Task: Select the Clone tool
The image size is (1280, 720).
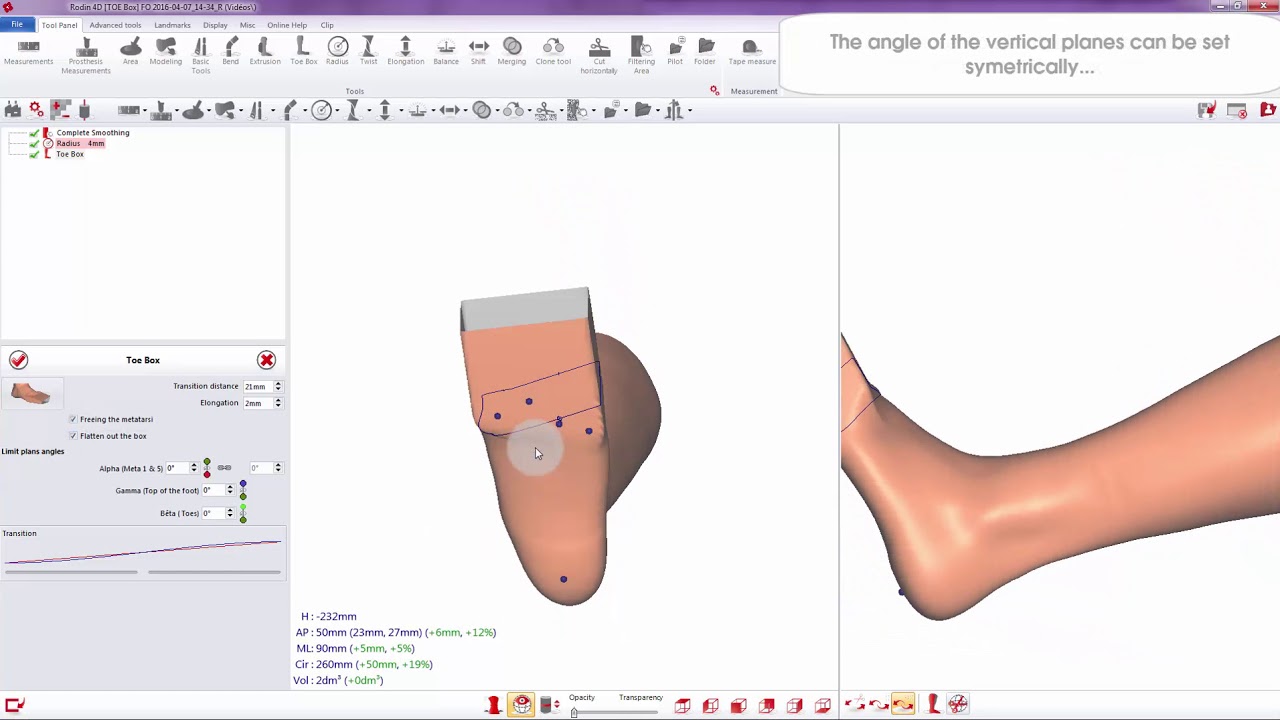Action: click(x=553, y=53)
